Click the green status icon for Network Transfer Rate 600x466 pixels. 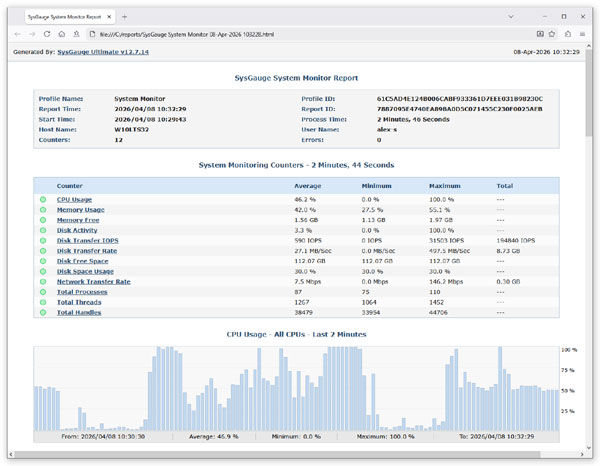click(x=43, y=282)
